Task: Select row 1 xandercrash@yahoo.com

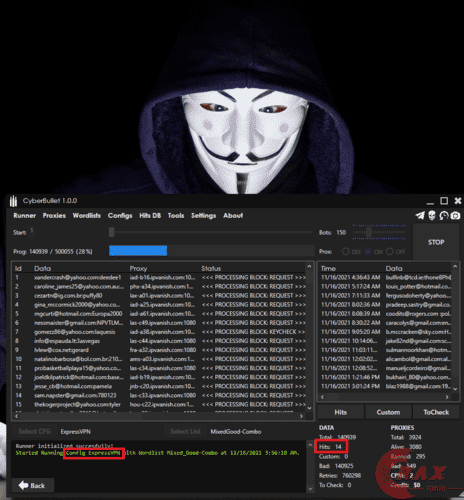Action: pos(160,277)
